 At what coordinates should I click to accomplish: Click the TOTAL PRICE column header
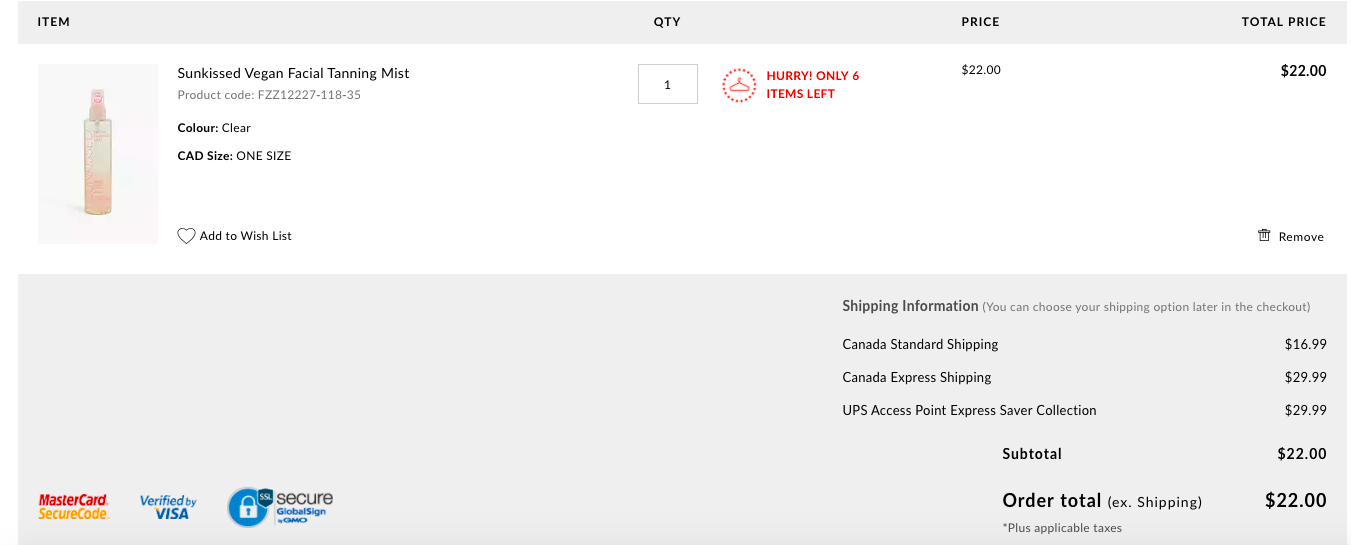click(x=1284, y=21)
